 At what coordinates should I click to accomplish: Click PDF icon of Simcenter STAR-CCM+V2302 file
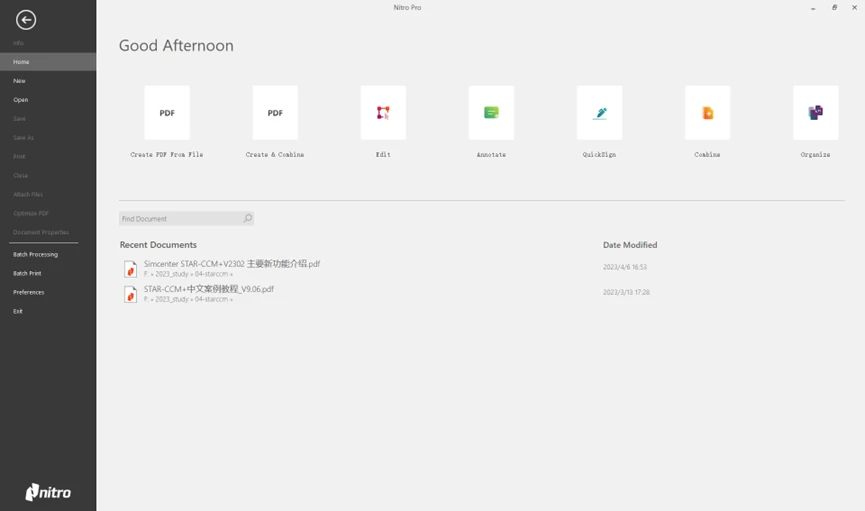click(x=130, y=269)
